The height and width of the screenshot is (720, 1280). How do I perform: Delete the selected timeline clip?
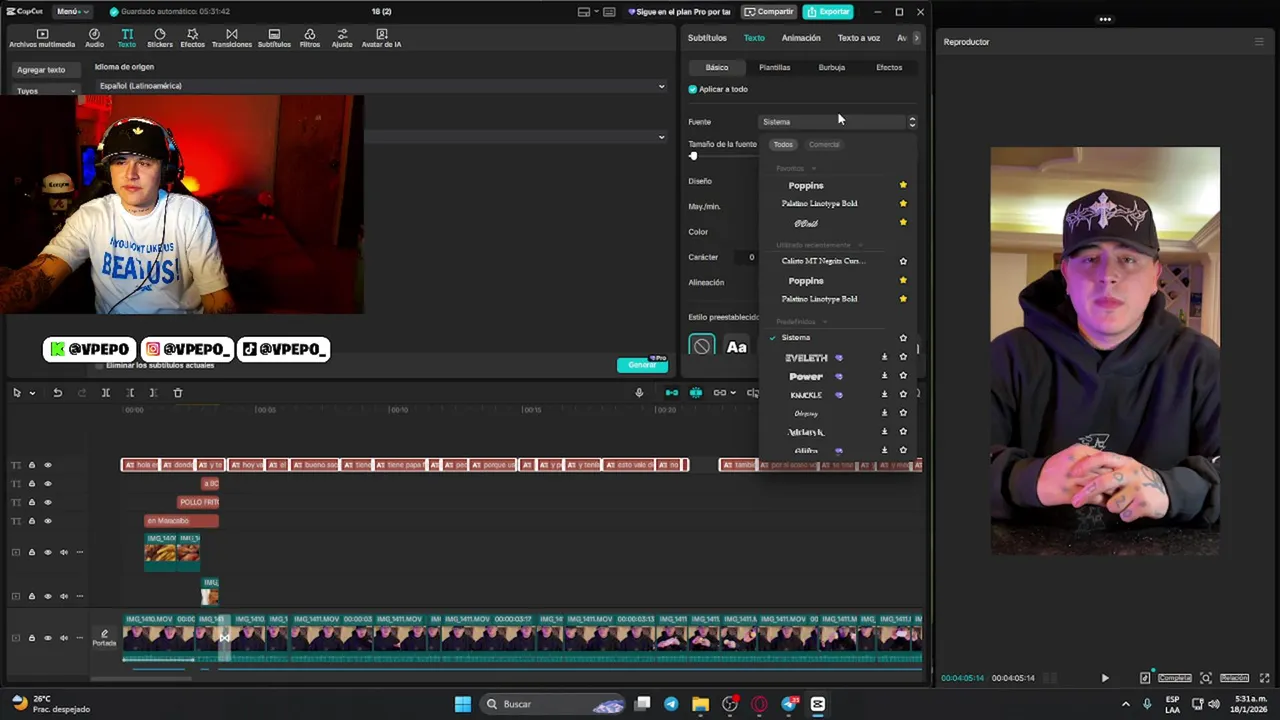click(178, 393)
